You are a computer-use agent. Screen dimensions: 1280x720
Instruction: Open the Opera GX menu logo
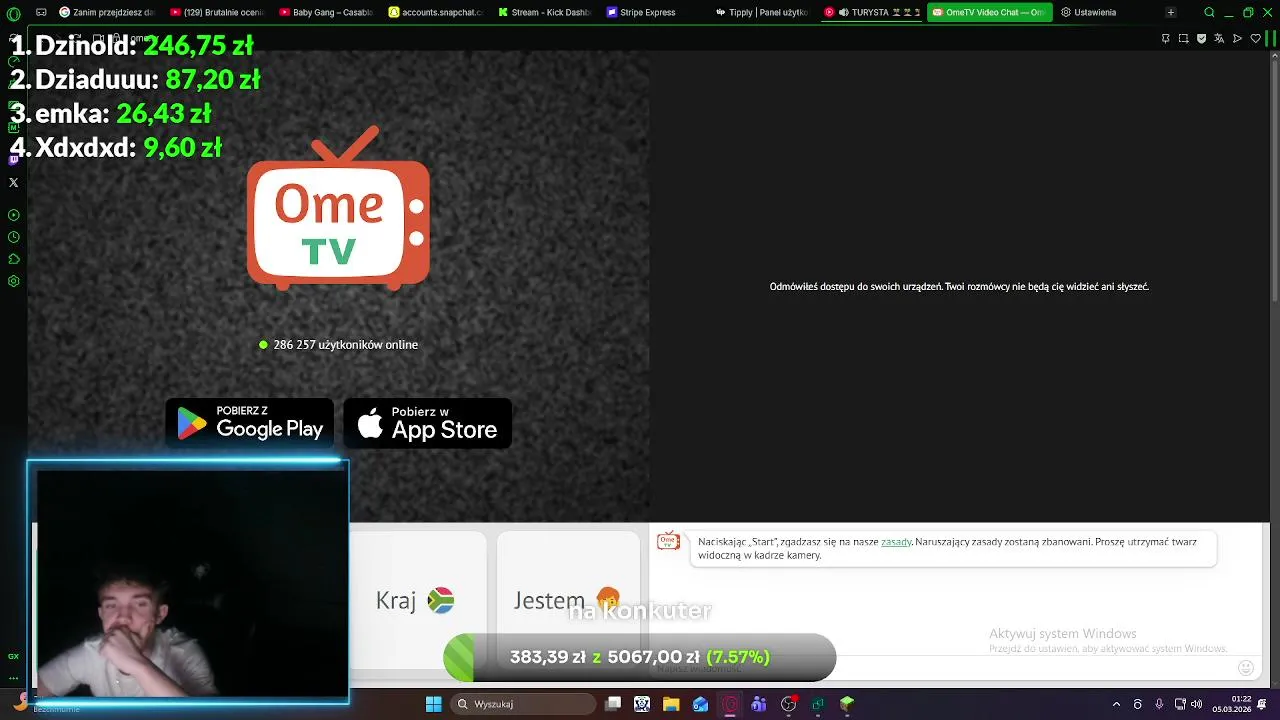coord(13,13)
